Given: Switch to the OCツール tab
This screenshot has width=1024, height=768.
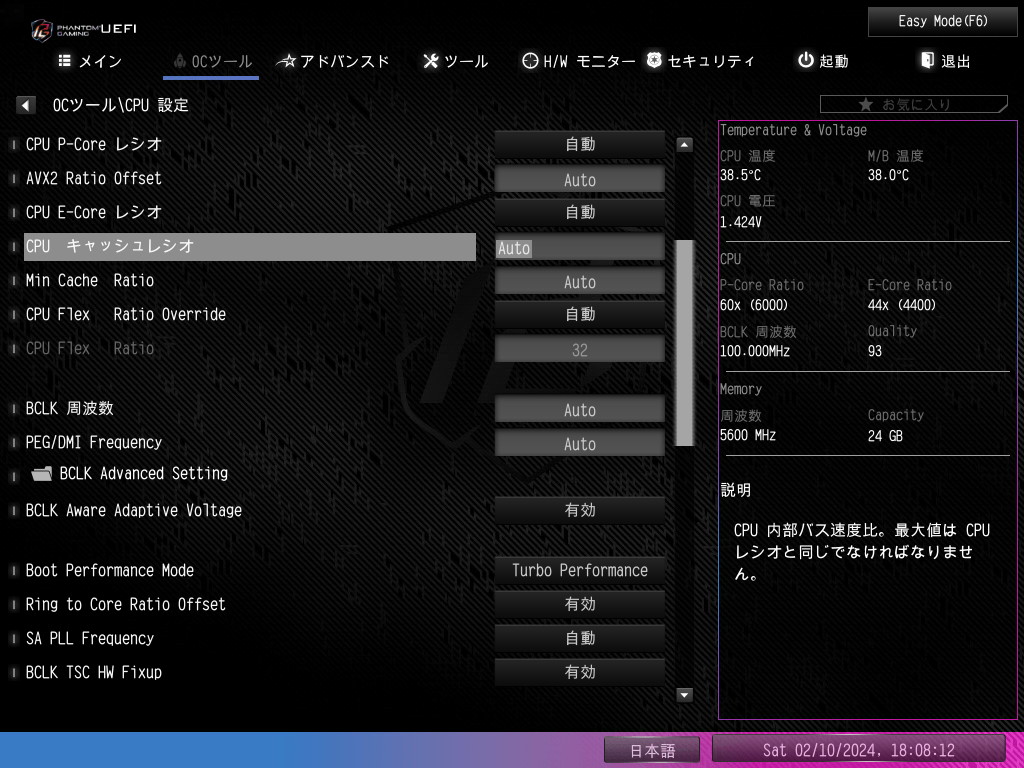Looking at the screenshot, I should click(212, 61).
